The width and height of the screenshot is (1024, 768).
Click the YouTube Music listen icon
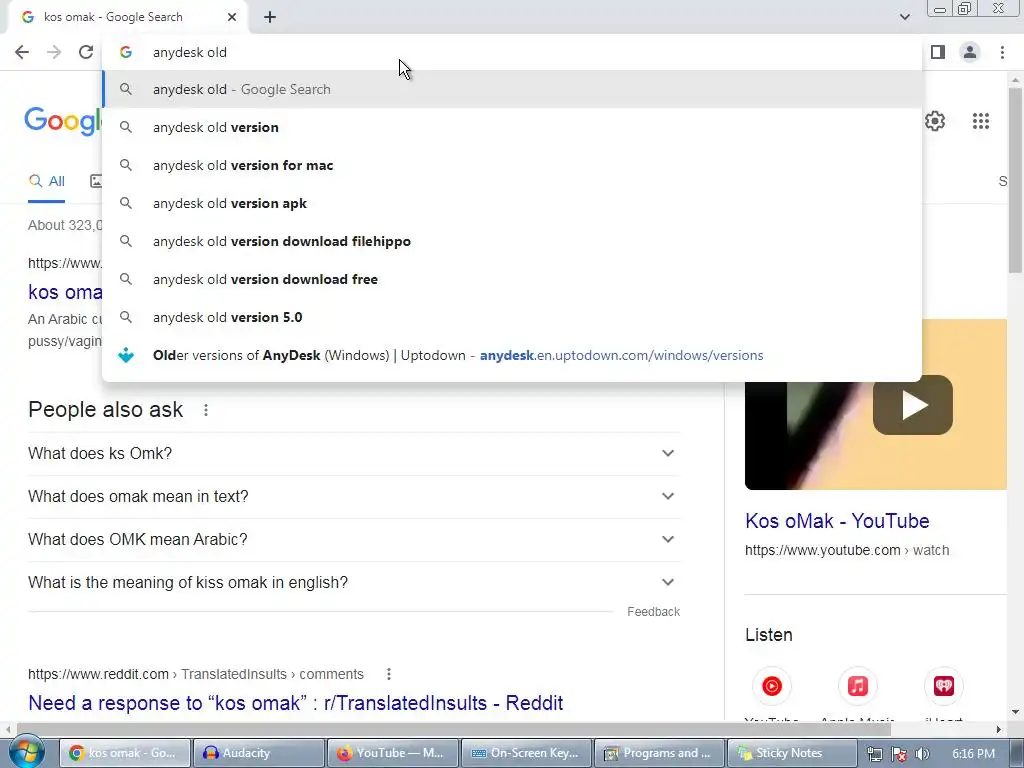click(x=771, y=686)
